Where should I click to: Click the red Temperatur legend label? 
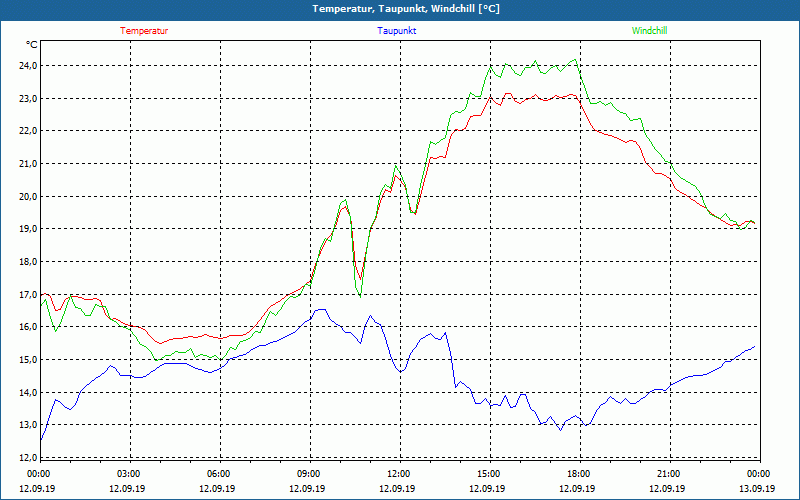[144, 31]
